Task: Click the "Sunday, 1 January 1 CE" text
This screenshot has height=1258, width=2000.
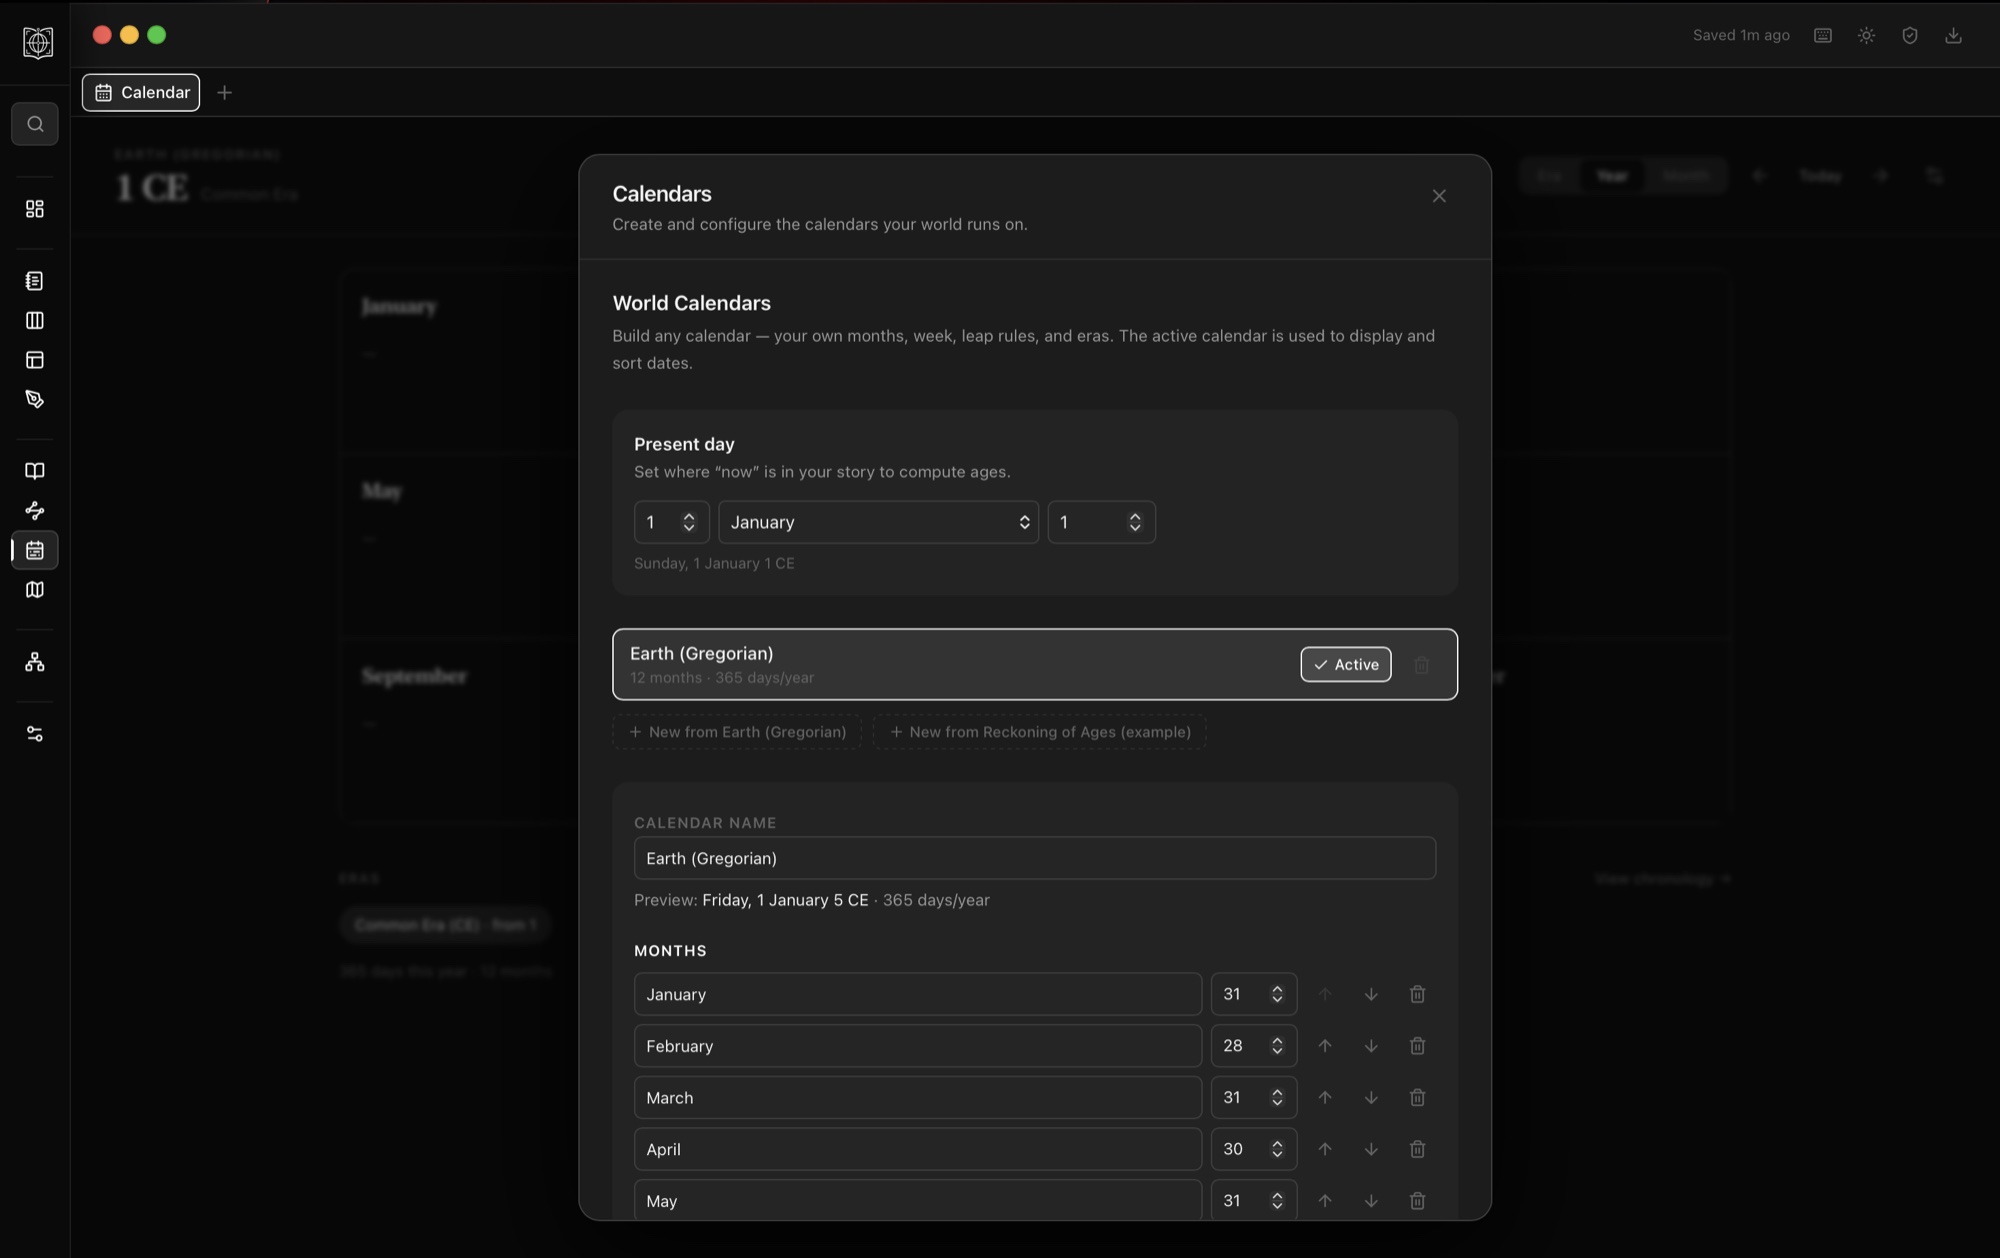Action: click(714, 563)
